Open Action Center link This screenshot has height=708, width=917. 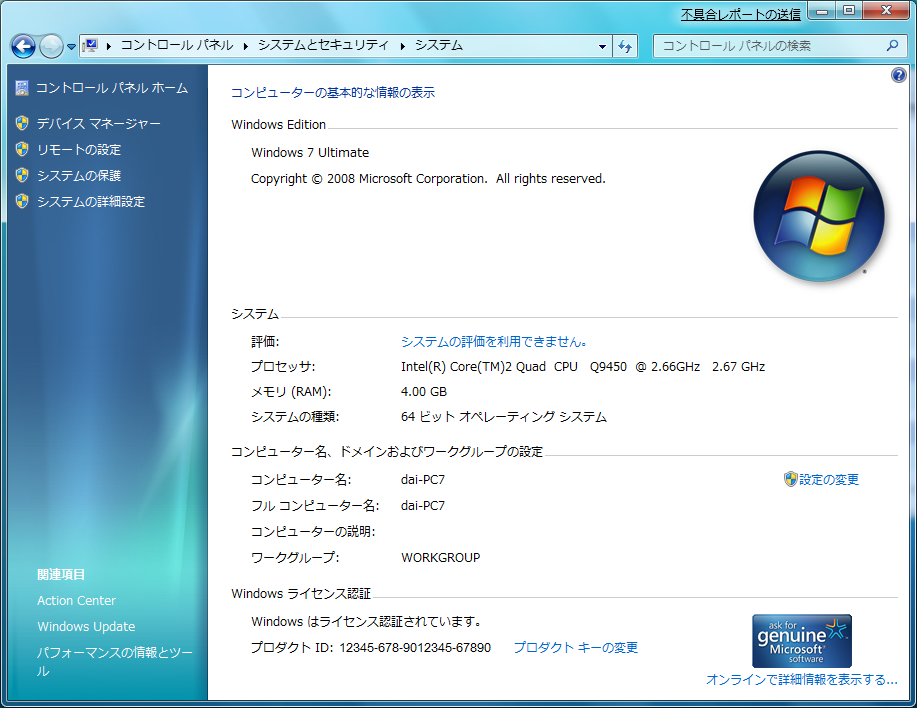pyautogui.click(x=76, y=600)
